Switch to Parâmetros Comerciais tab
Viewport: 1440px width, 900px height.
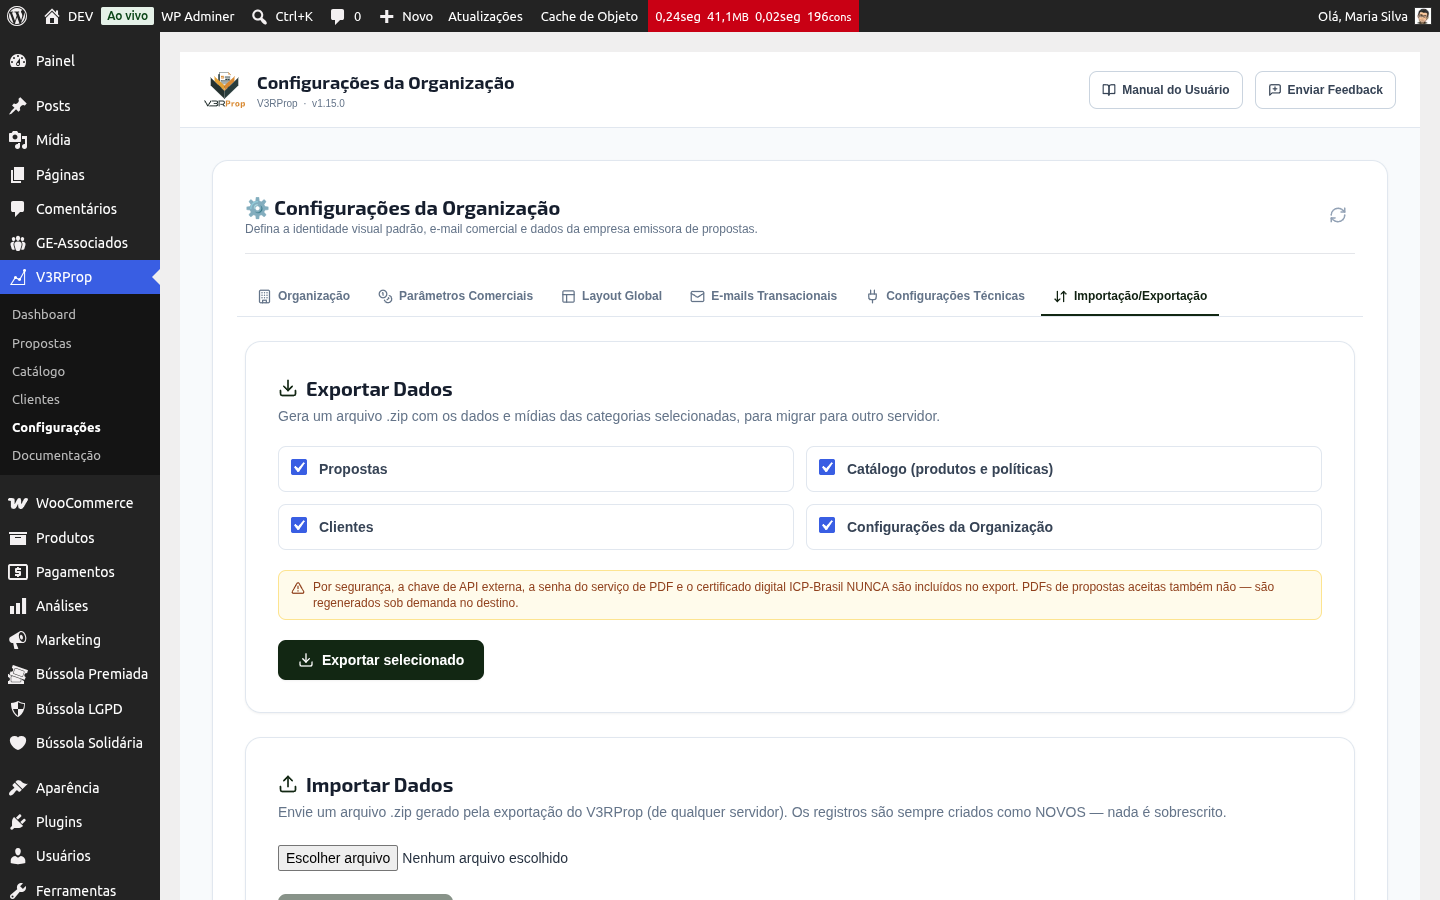pyautogui.click(x=456, y=296)
